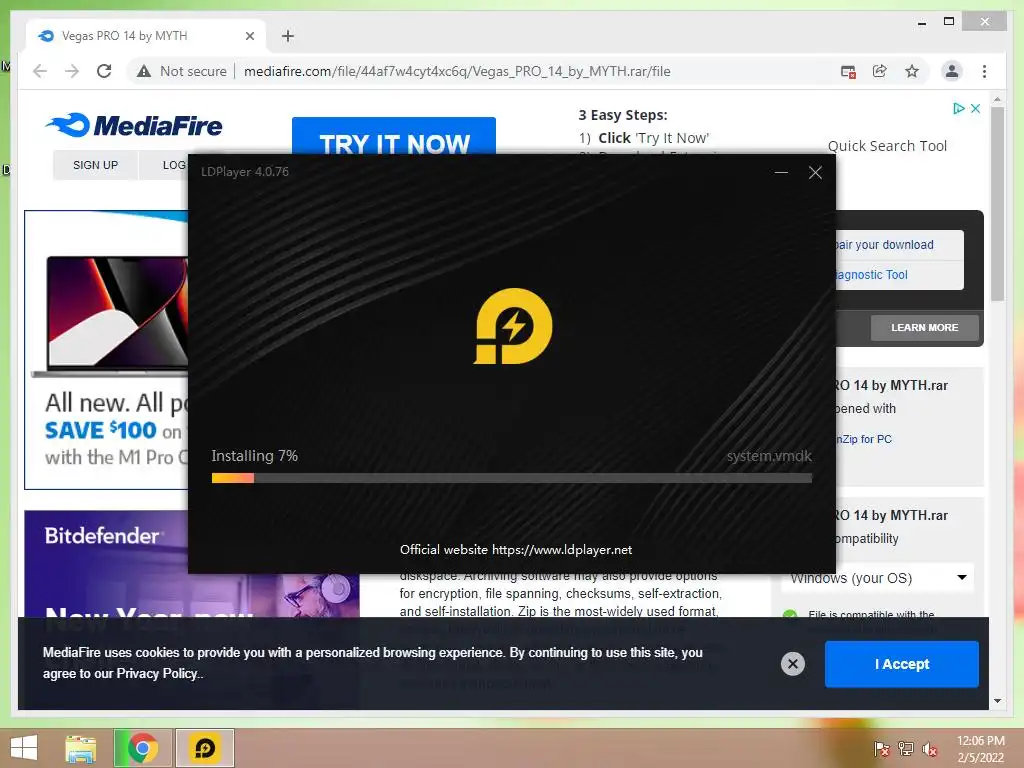Click the Quick Search Tool text
Image resolution: width=1024 pixels, height=768 pixels.
coord(887,146)
